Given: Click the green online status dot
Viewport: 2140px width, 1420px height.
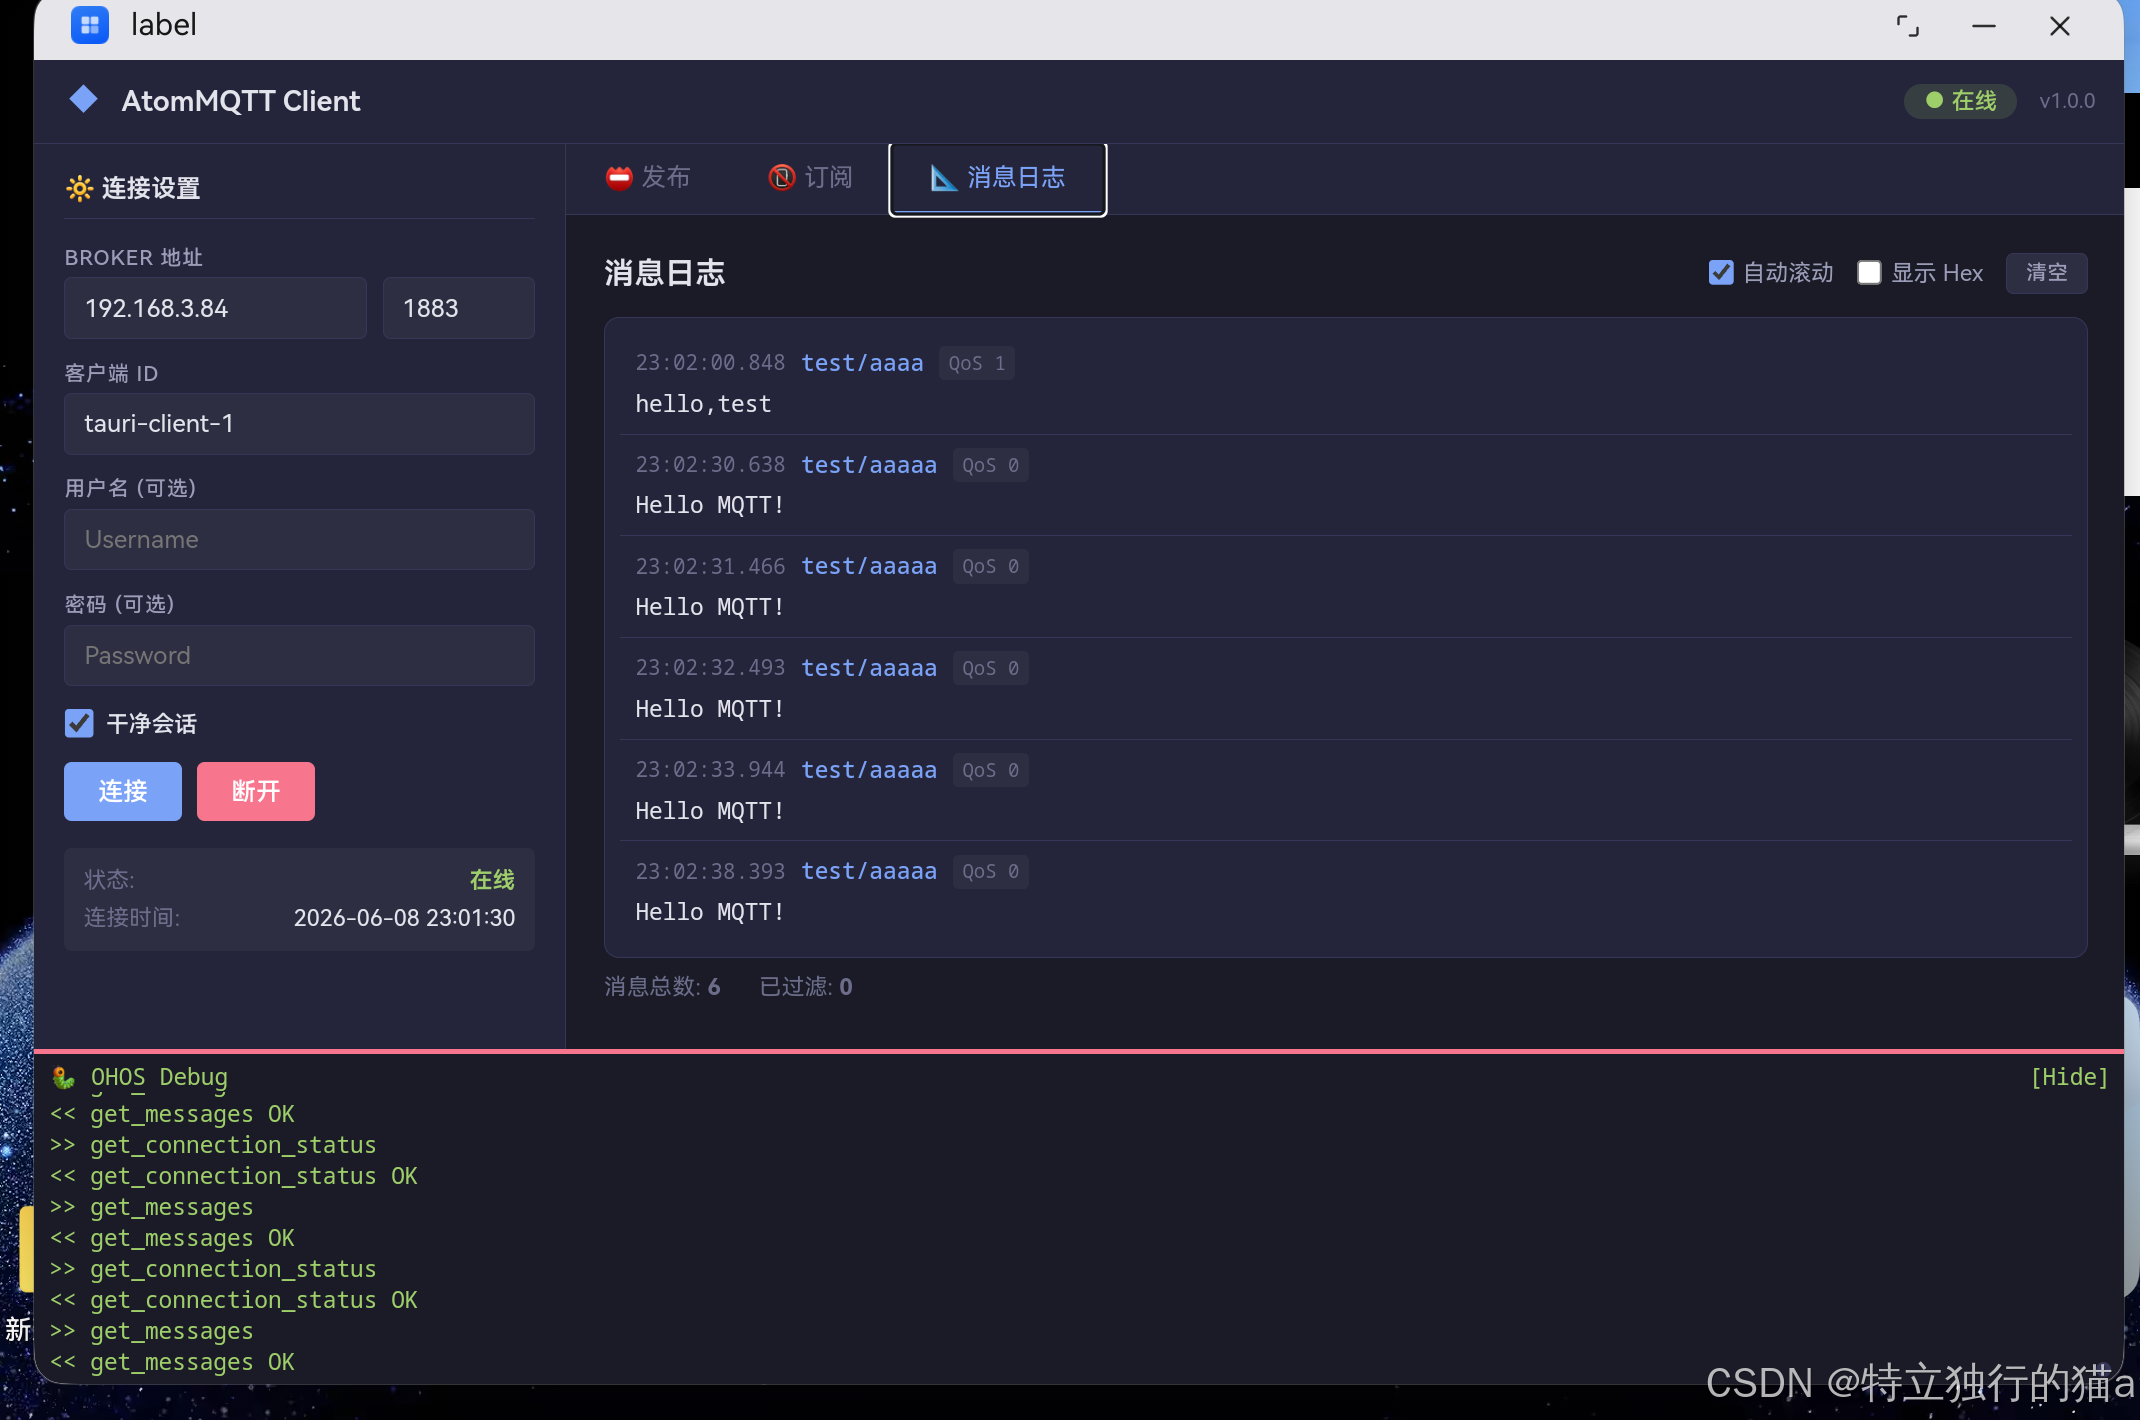Looking at the screenshot, I should [1934, 100].
